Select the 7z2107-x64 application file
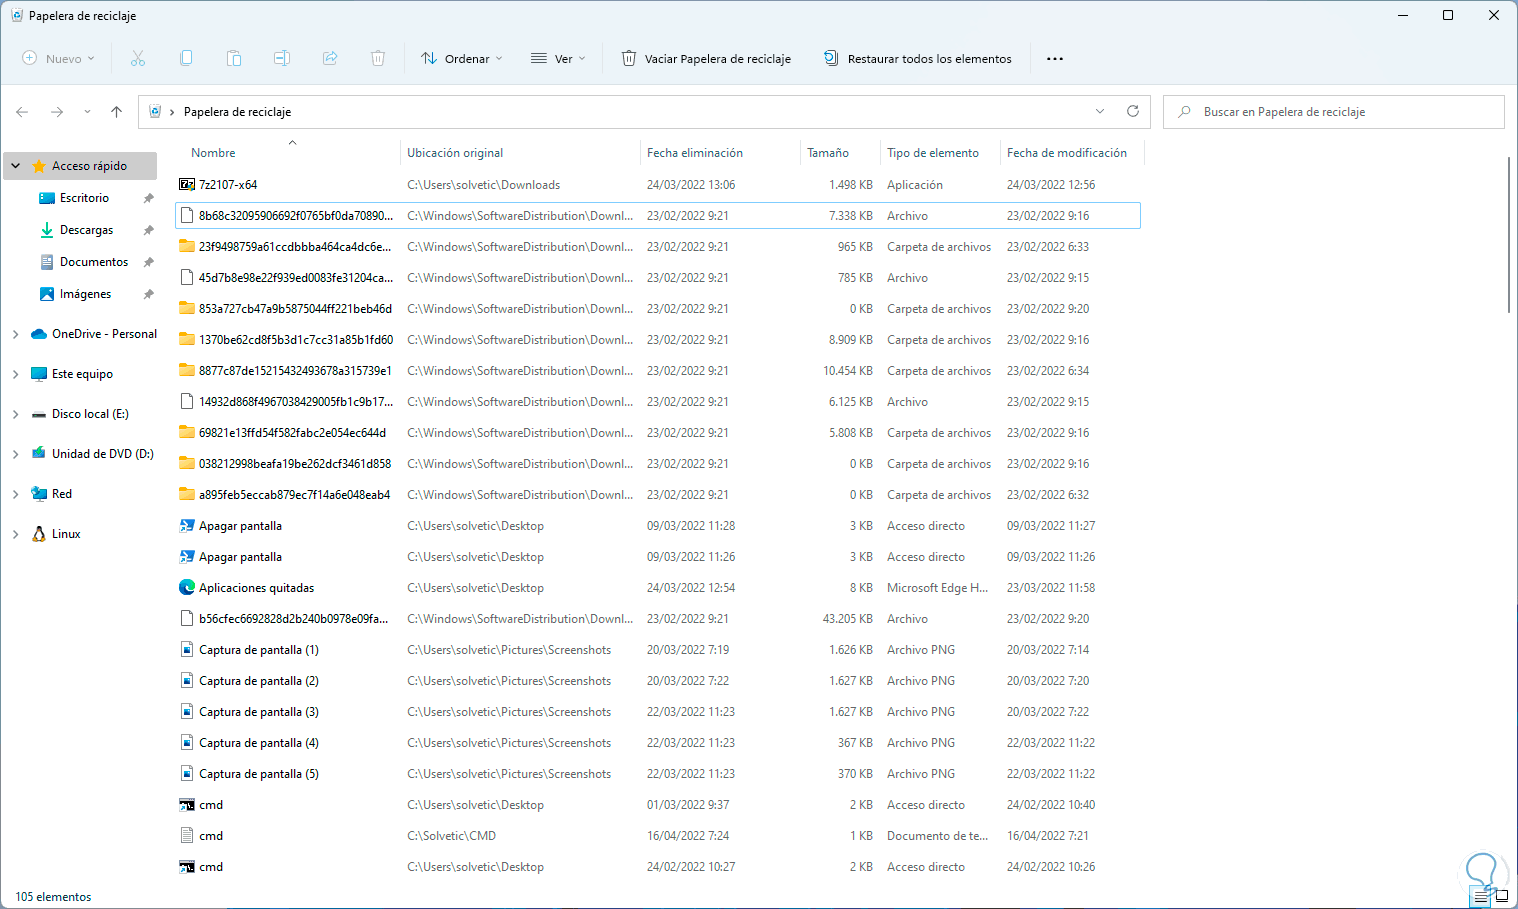Image resolution: width=1518 pixels, height=909 pixels. tap(228, 185)
